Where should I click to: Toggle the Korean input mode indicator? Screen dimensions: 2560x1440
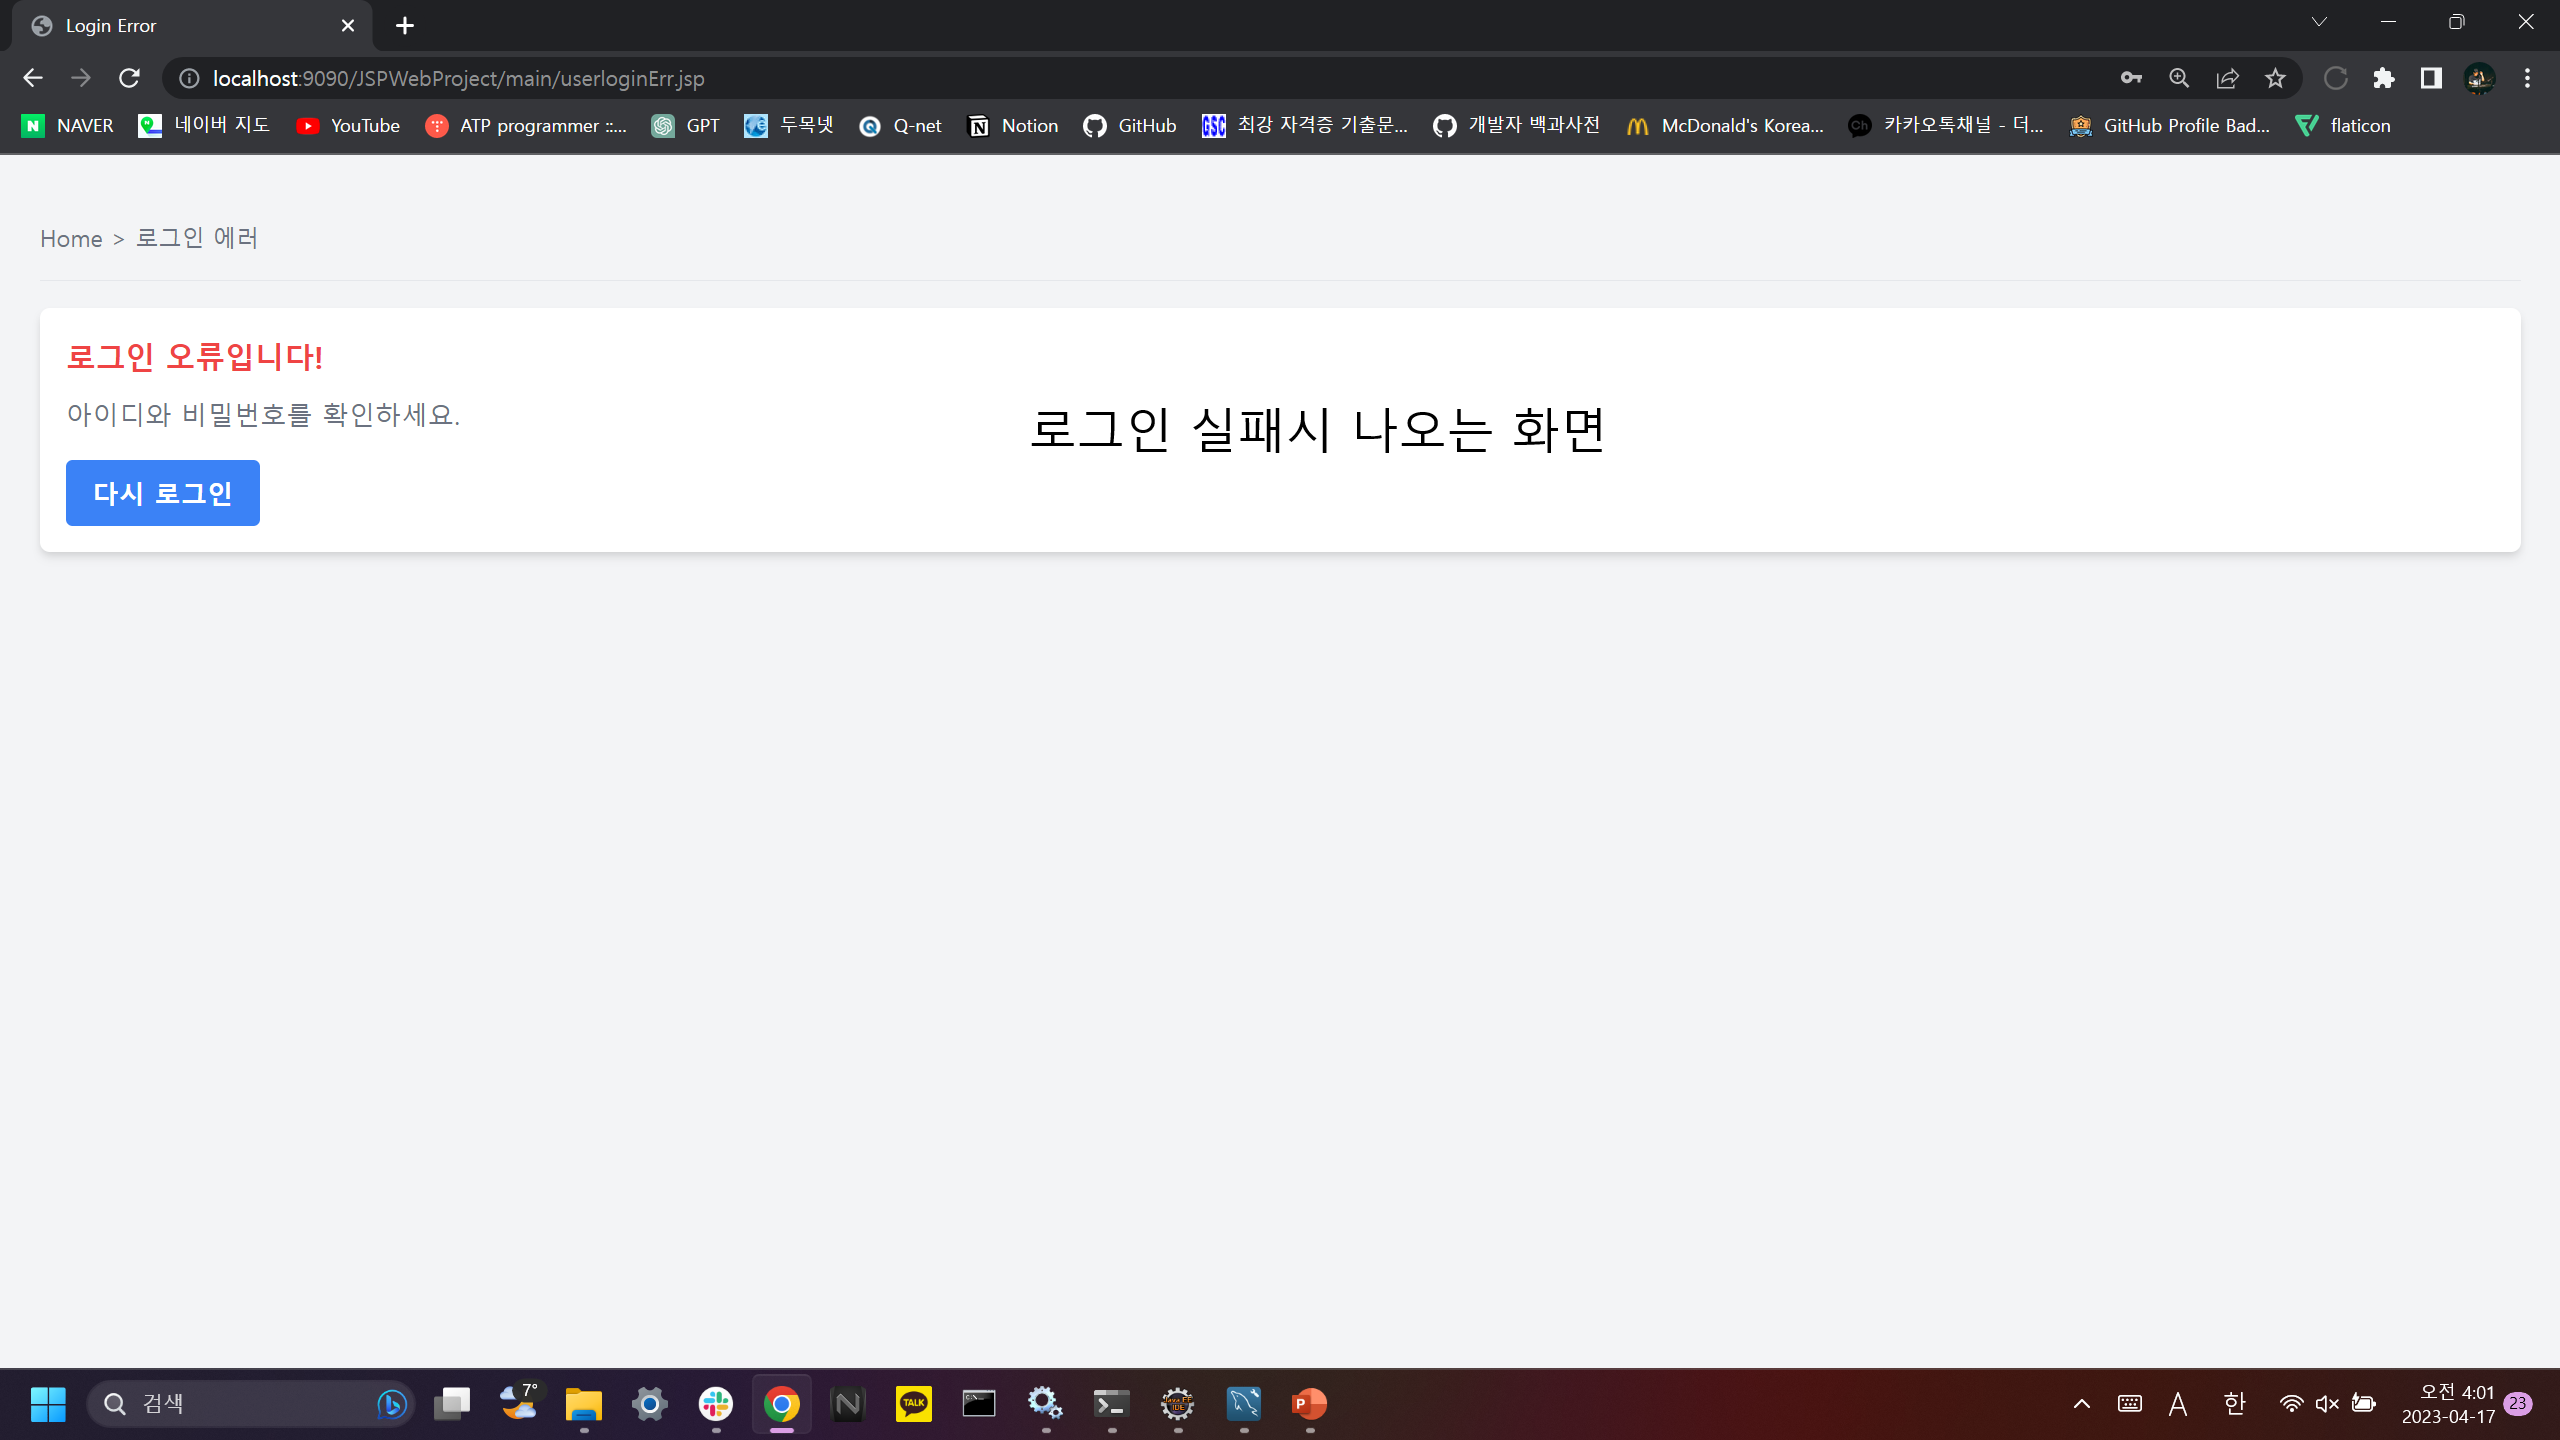click(2234, 1404)
